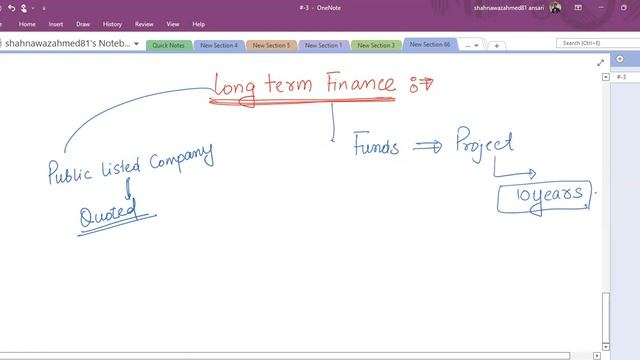Switch to the New Section 3 tab
Screen dimensions: 640x360
click(x=376, y=45)
